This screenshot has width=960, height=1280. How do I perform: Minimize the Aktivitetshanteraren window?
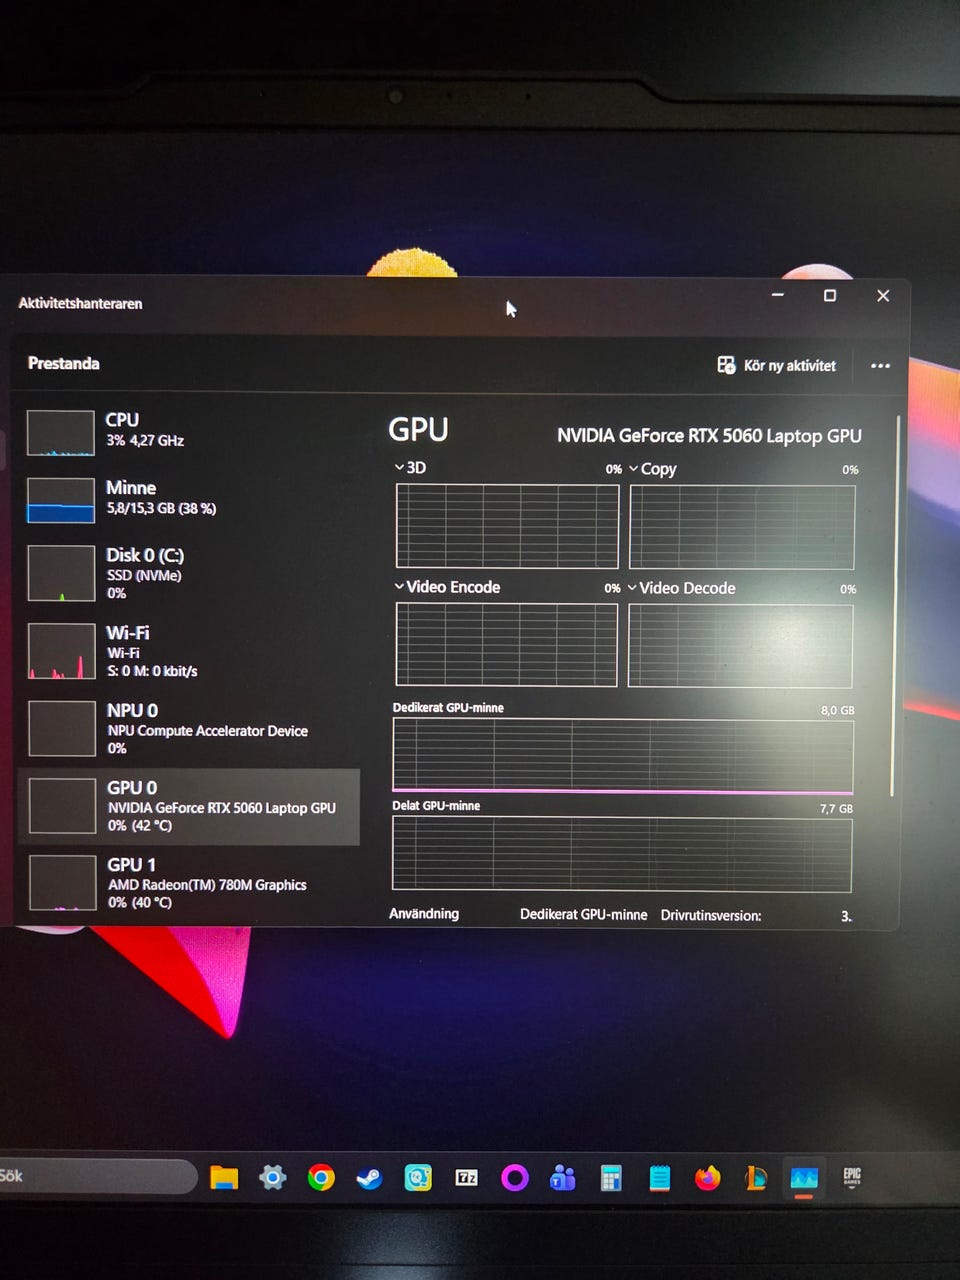point(778,295)
